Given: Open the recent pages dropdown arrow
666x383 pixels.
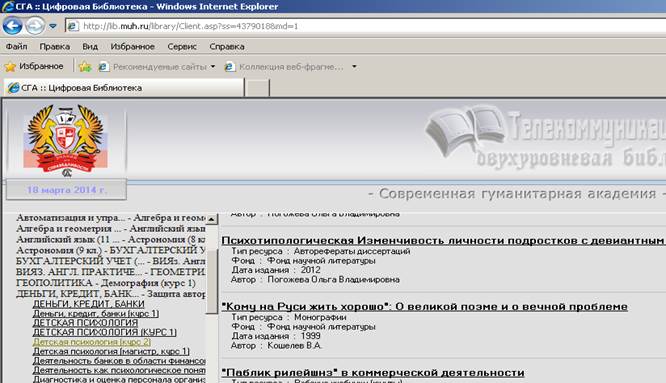Looking at the screenshot, I should point(53,26).
